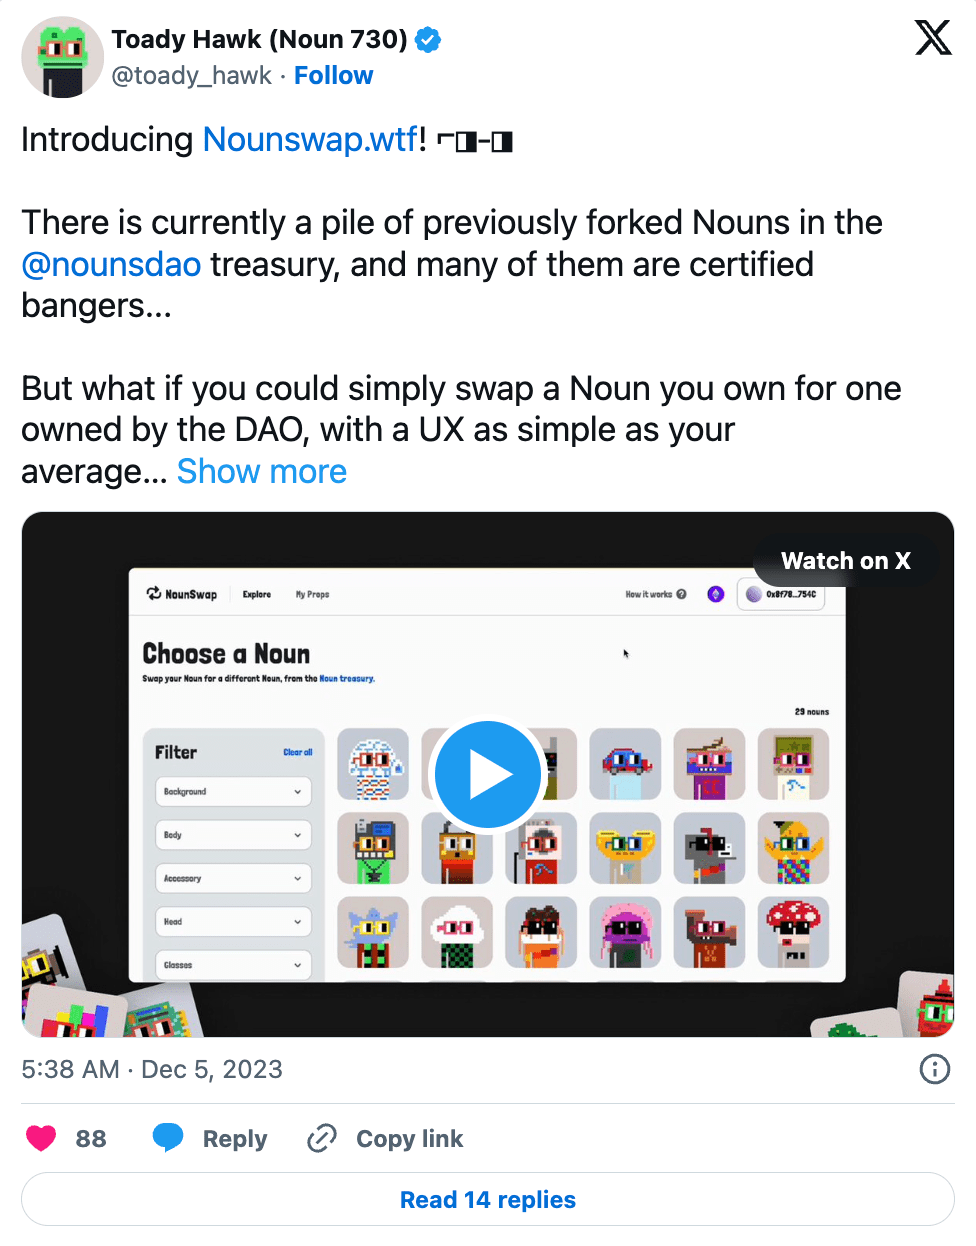Open the Nounswap.wtf link
Viewport: 976px width, 1246px height.
310,139
